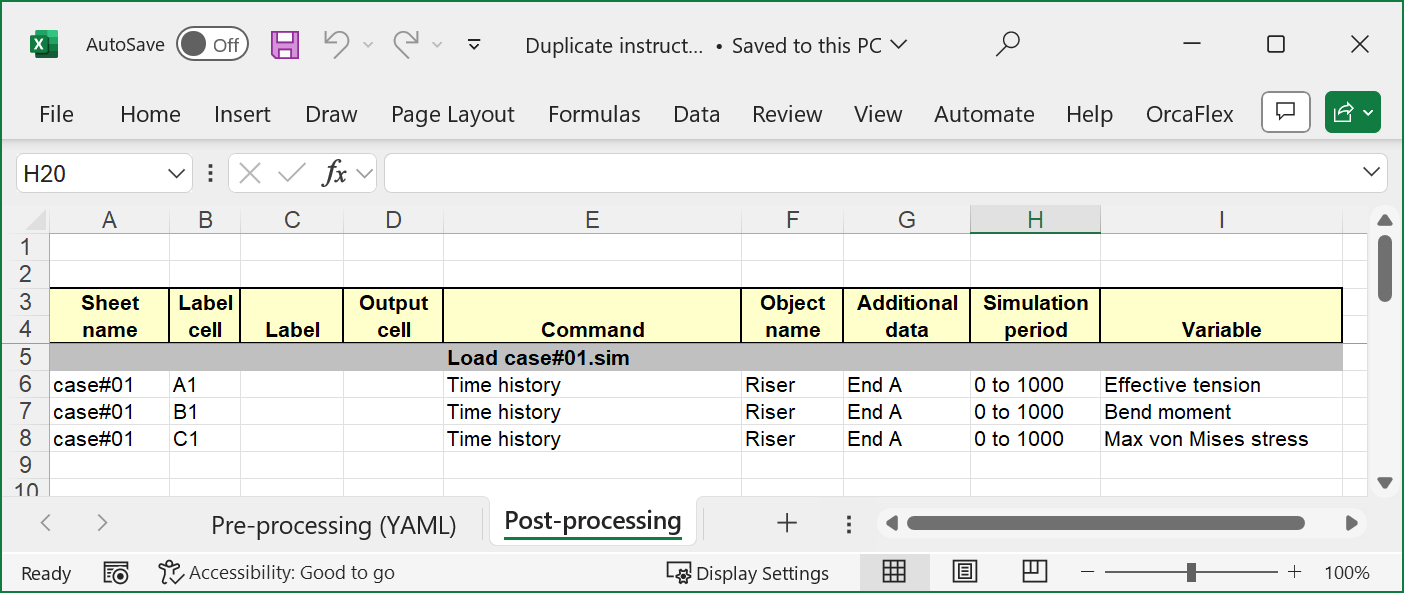Open Display Settings in status bar
The height and width of the screenshot is (593, 1404).
pyautogui.click(x=748, y=573)
